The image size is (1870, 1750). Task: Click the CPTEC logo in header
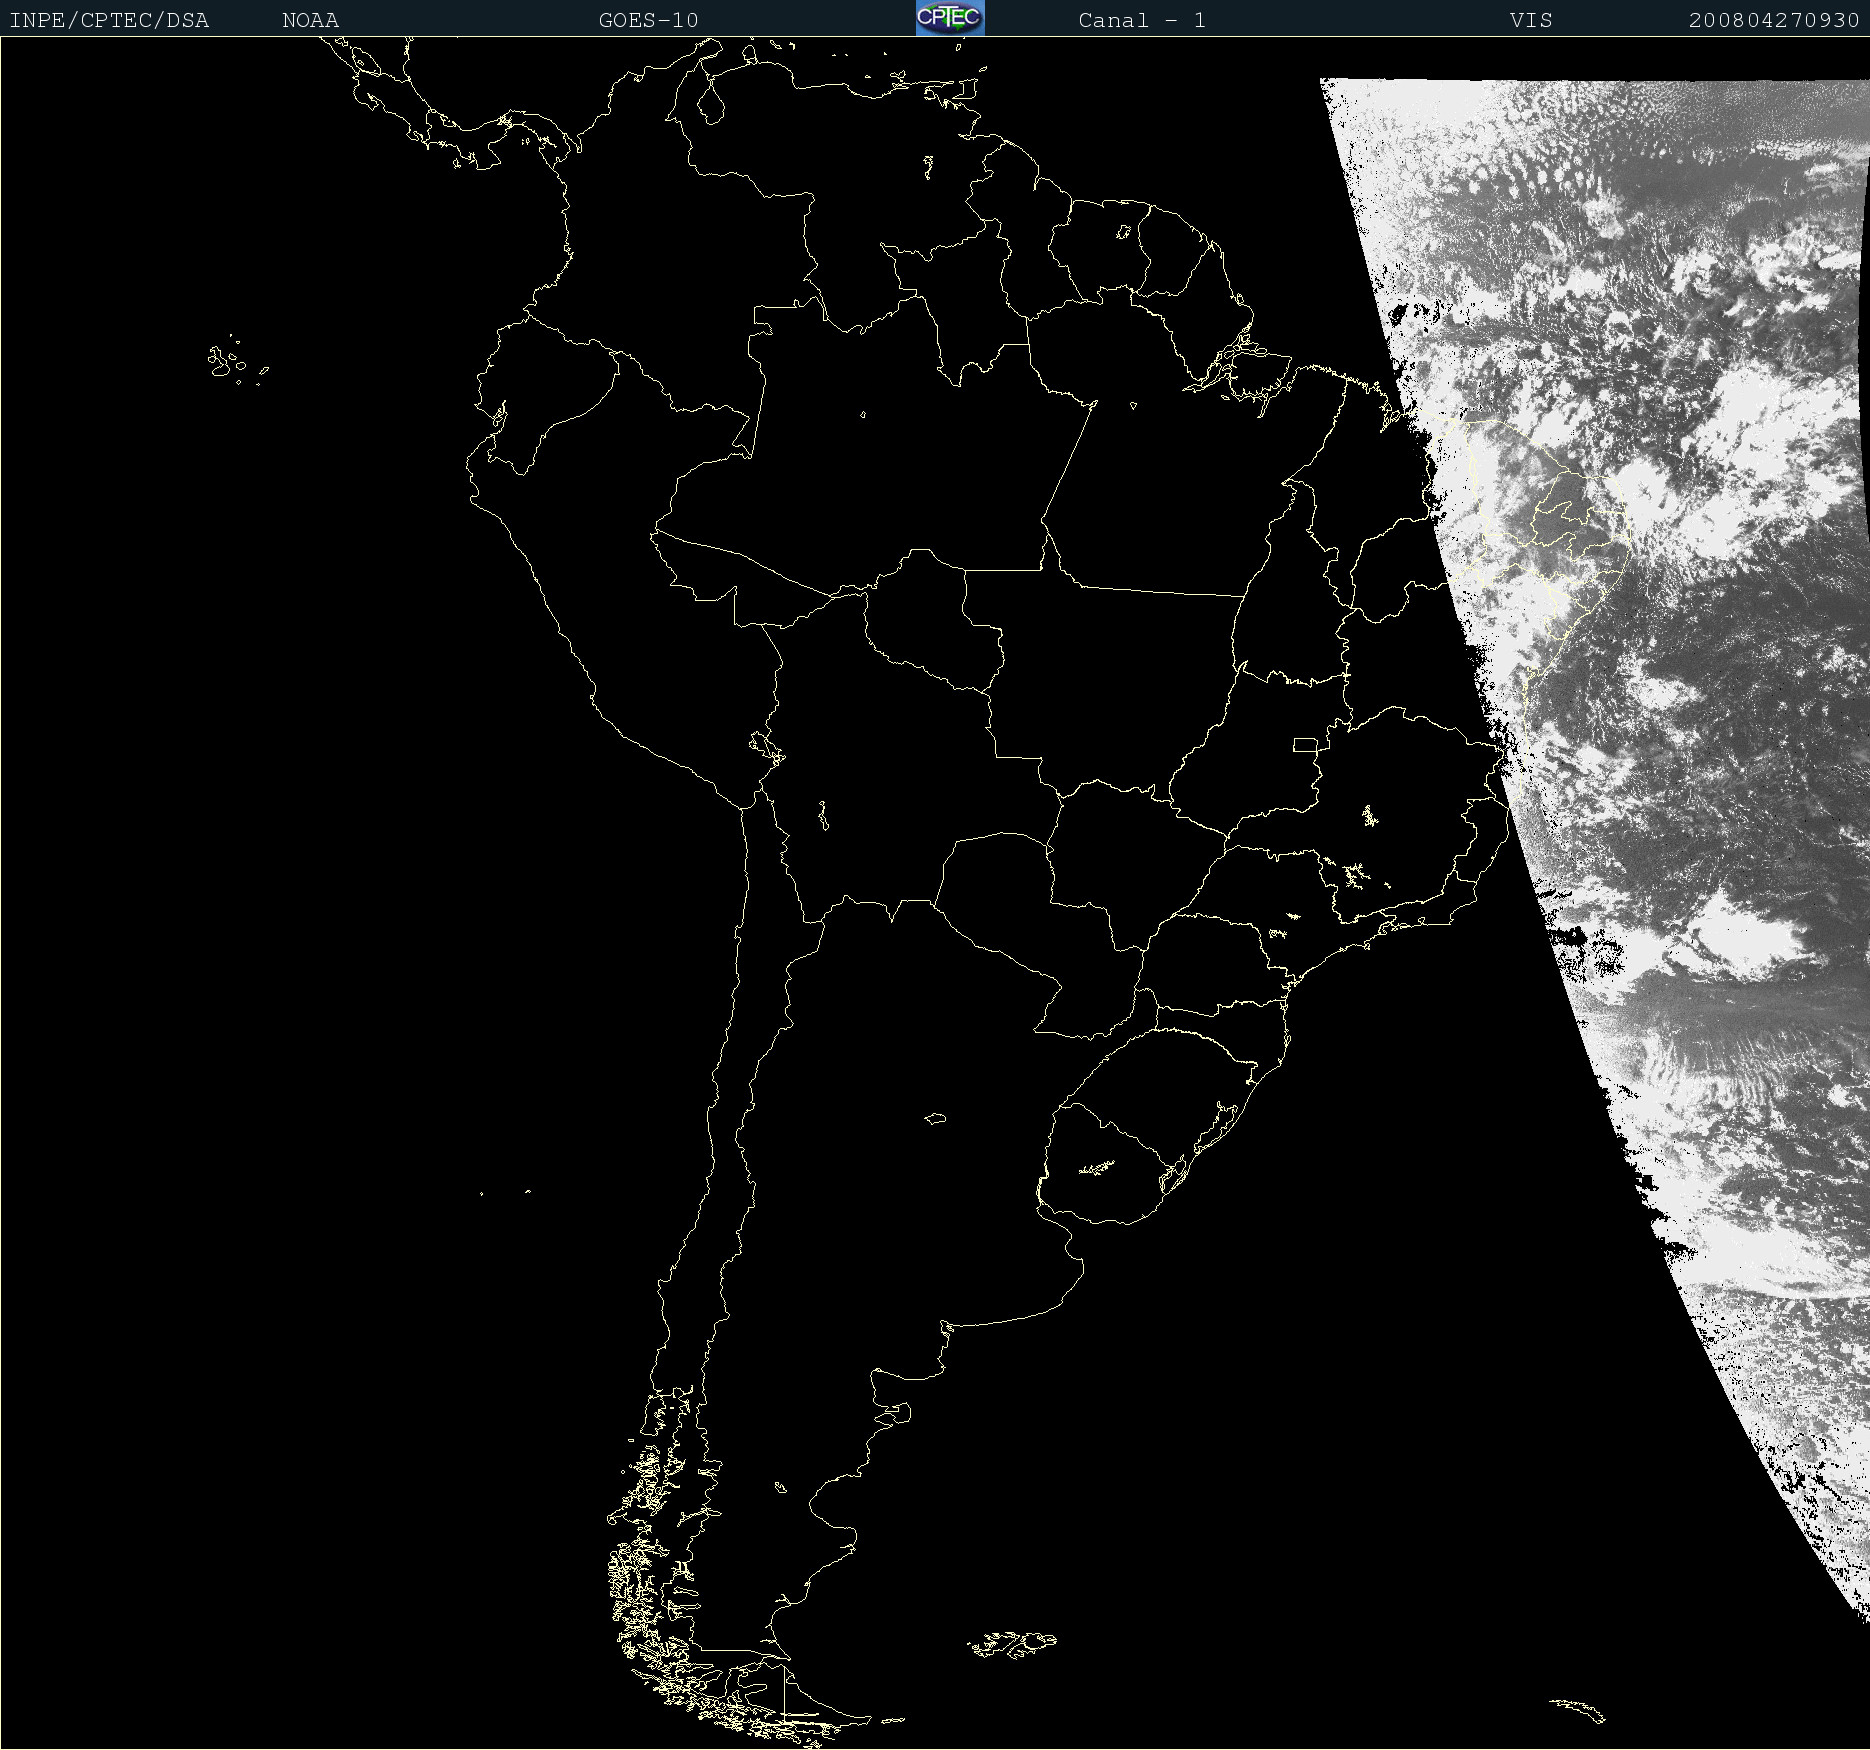950,18
